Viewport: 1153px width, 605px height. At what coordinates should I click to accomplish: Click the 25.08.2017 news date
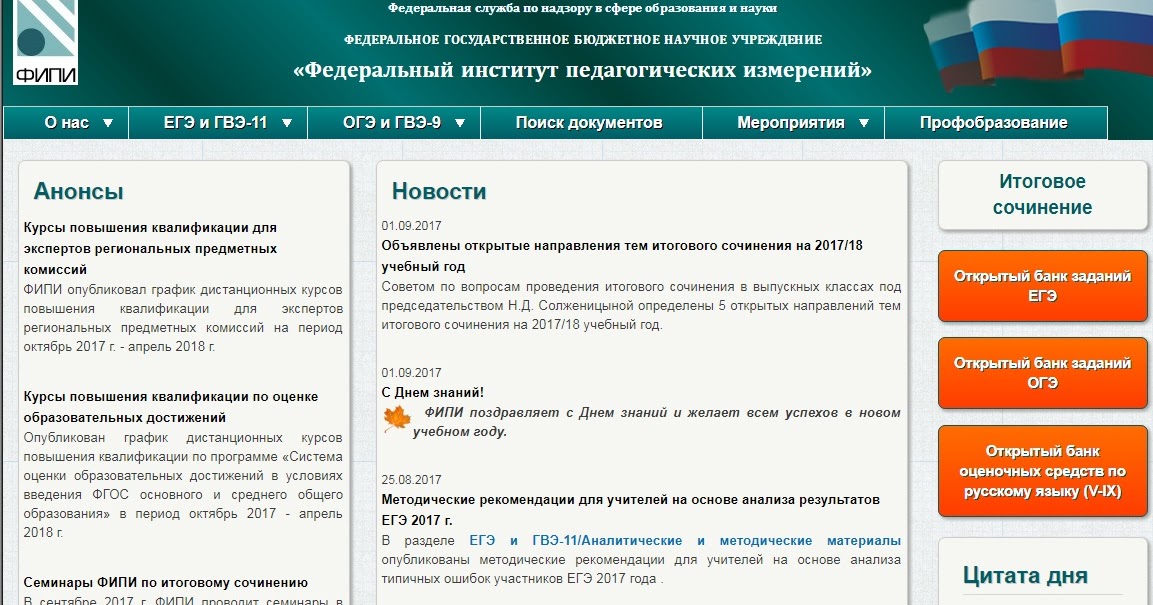tap(411, 480)
